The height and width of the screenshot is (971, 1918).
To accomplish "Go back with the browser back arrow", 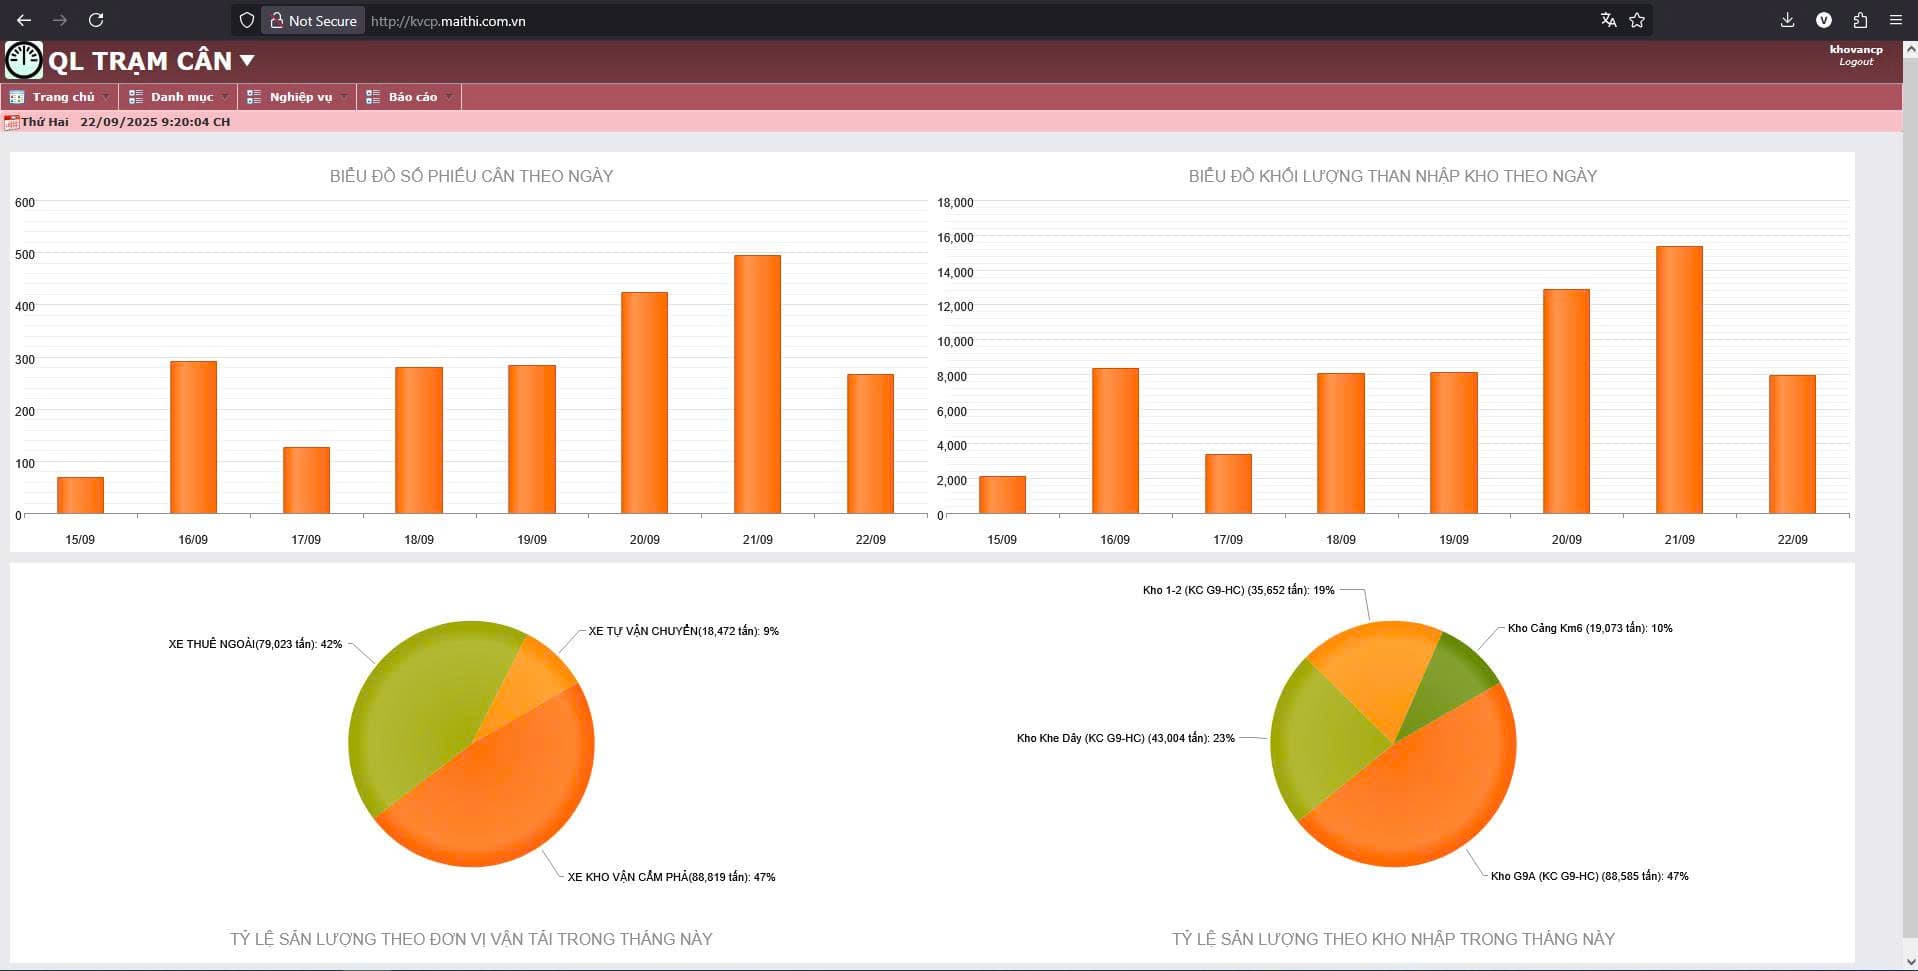I will pyautogui.click(x=24, y=20).
